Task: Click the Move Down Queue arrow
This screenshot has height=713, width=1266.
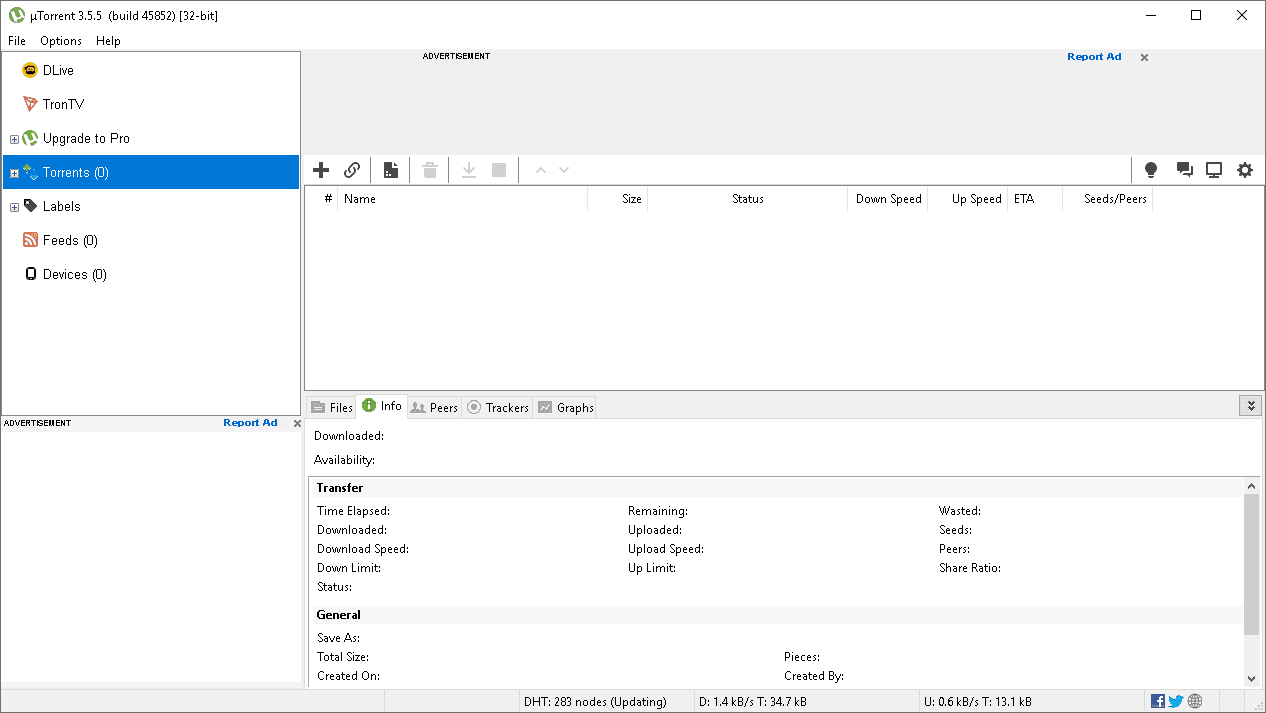Action: 564,170
